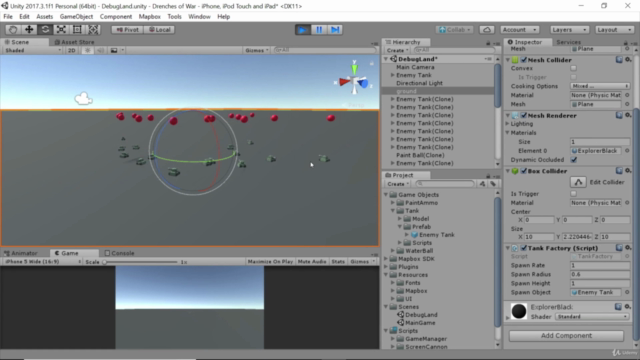Viewport: 640px width, 360px height.
Task: Open the Layers dropdown
Action: tap(569, 30)
